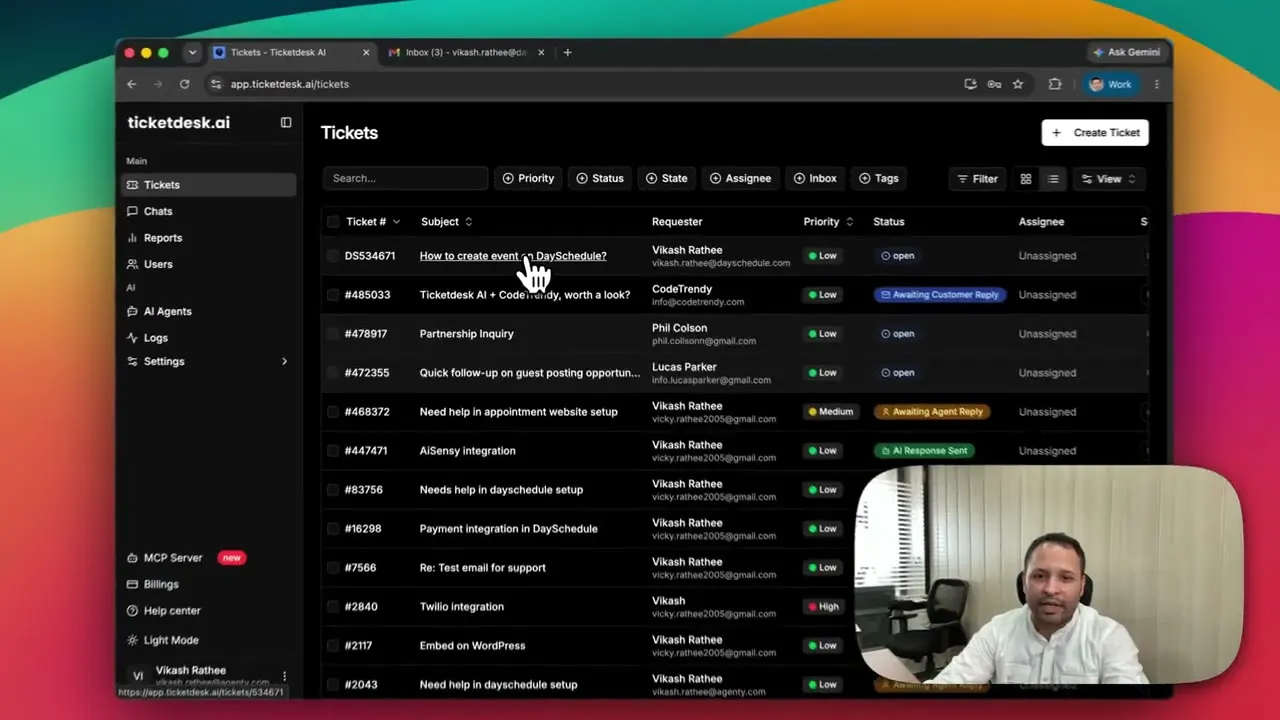This screenshot has width=1280, height=720.
Task: Sort by the Priority column header
Action: (x=829, y=222)
